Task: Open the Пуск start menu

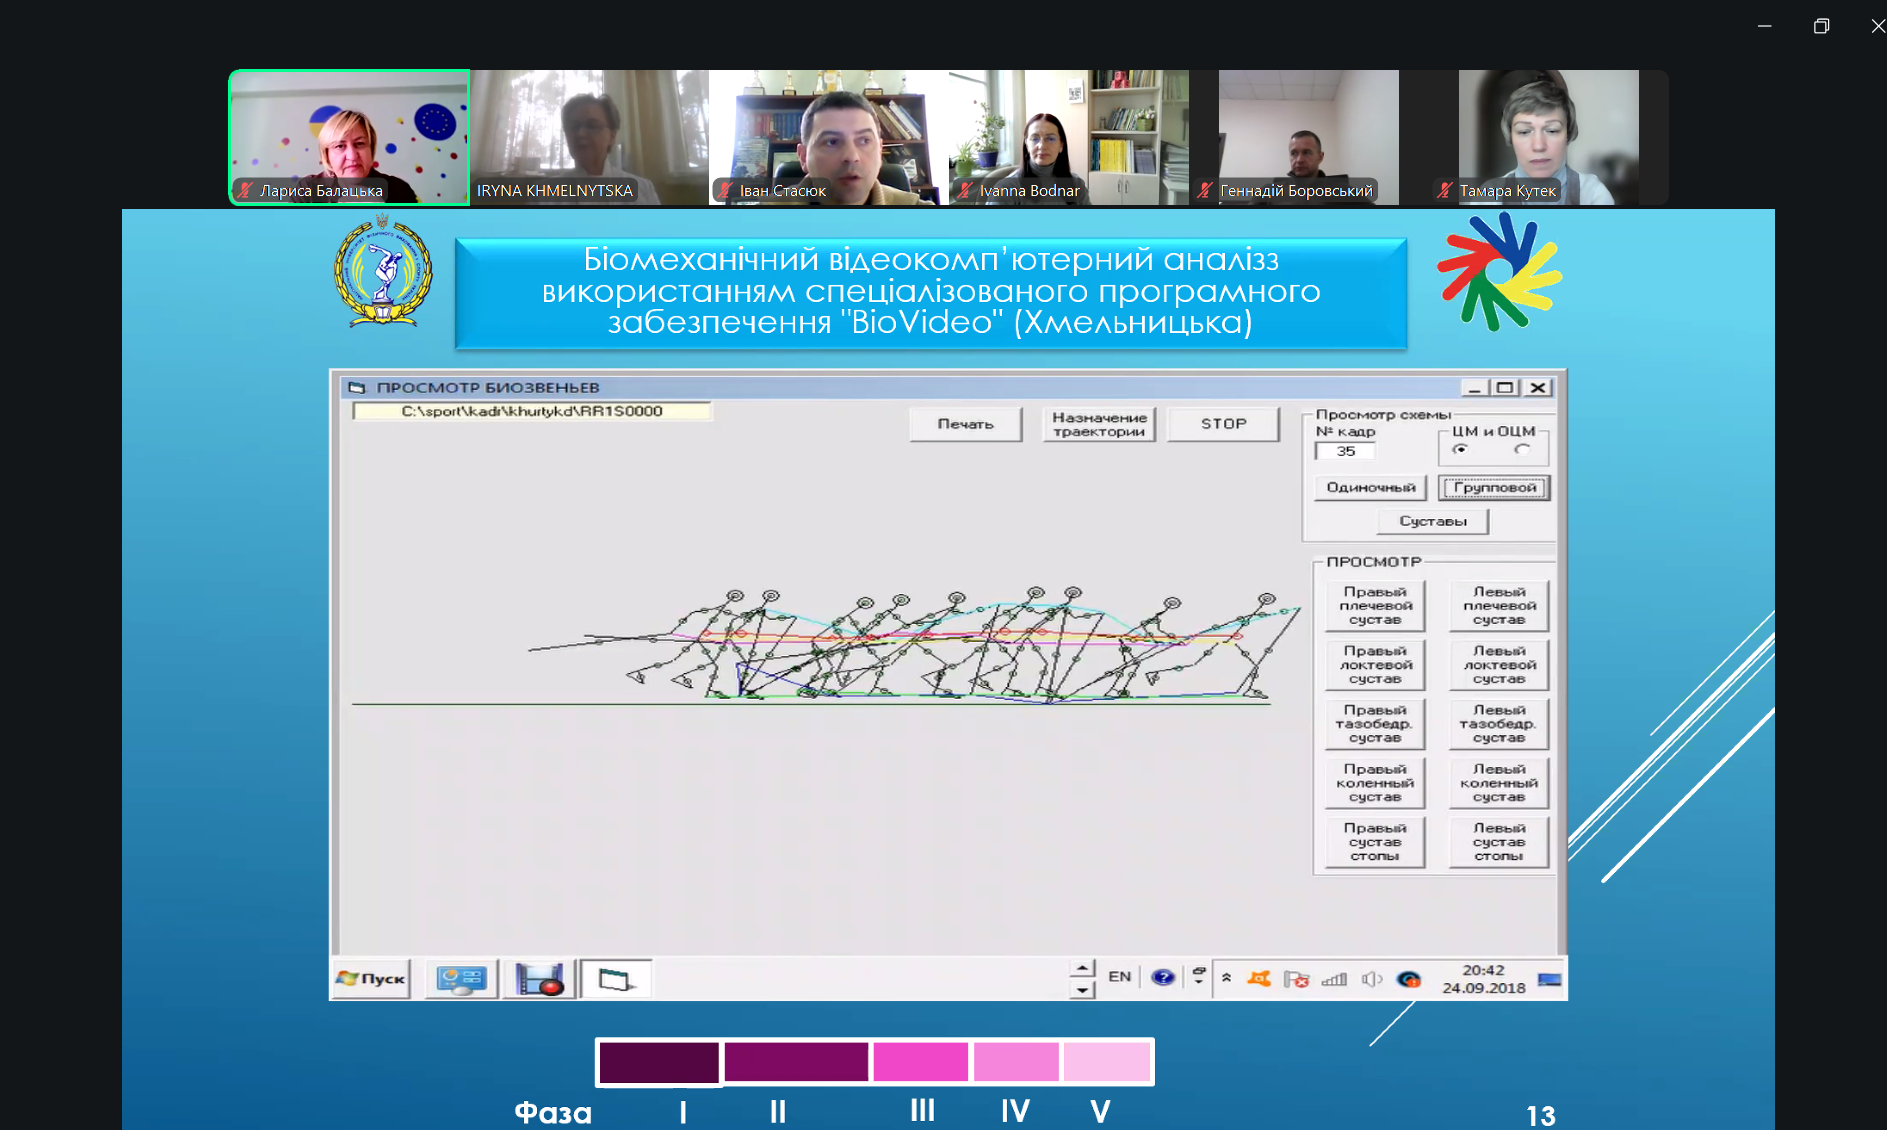Action: point(371,979)
